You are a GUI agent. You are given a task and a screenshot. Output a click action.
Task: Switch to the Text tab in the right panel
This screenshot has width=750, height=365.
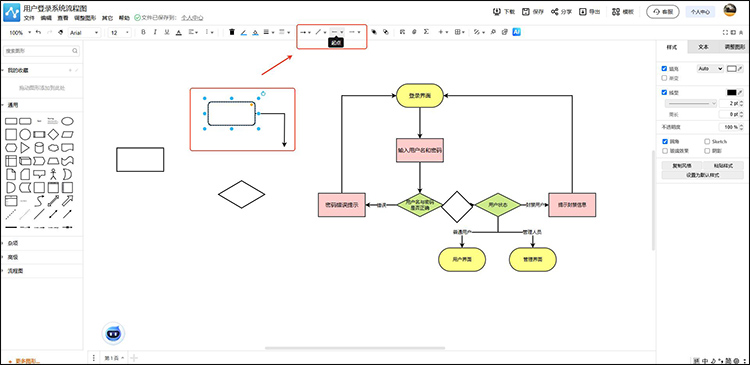[703, 47]
